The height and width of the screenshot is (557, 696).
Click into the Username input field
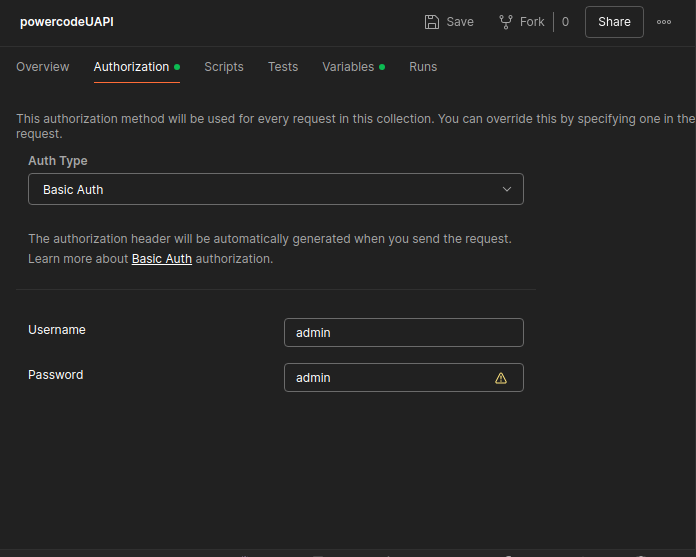click(403, 333)
